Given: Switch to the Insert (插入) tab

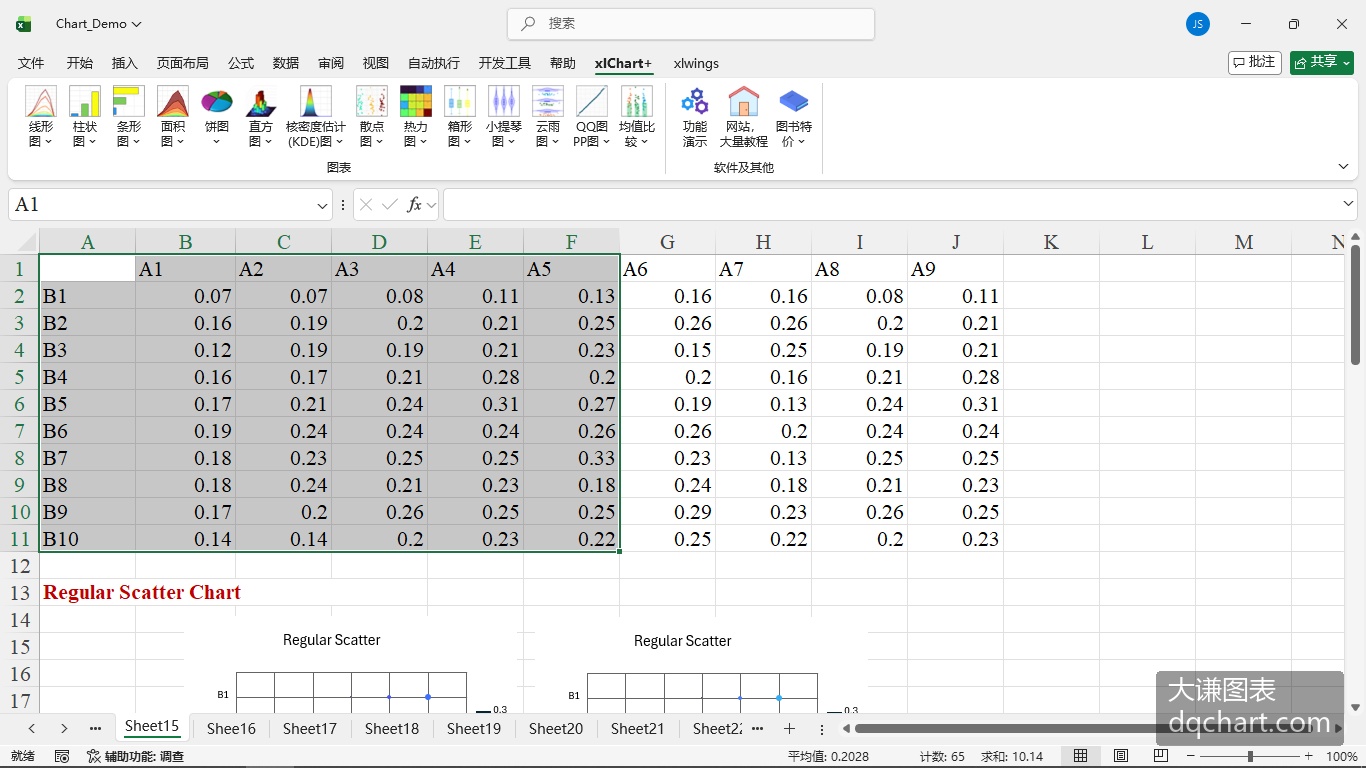Looking at the screenshot, I should click(125, 63).
